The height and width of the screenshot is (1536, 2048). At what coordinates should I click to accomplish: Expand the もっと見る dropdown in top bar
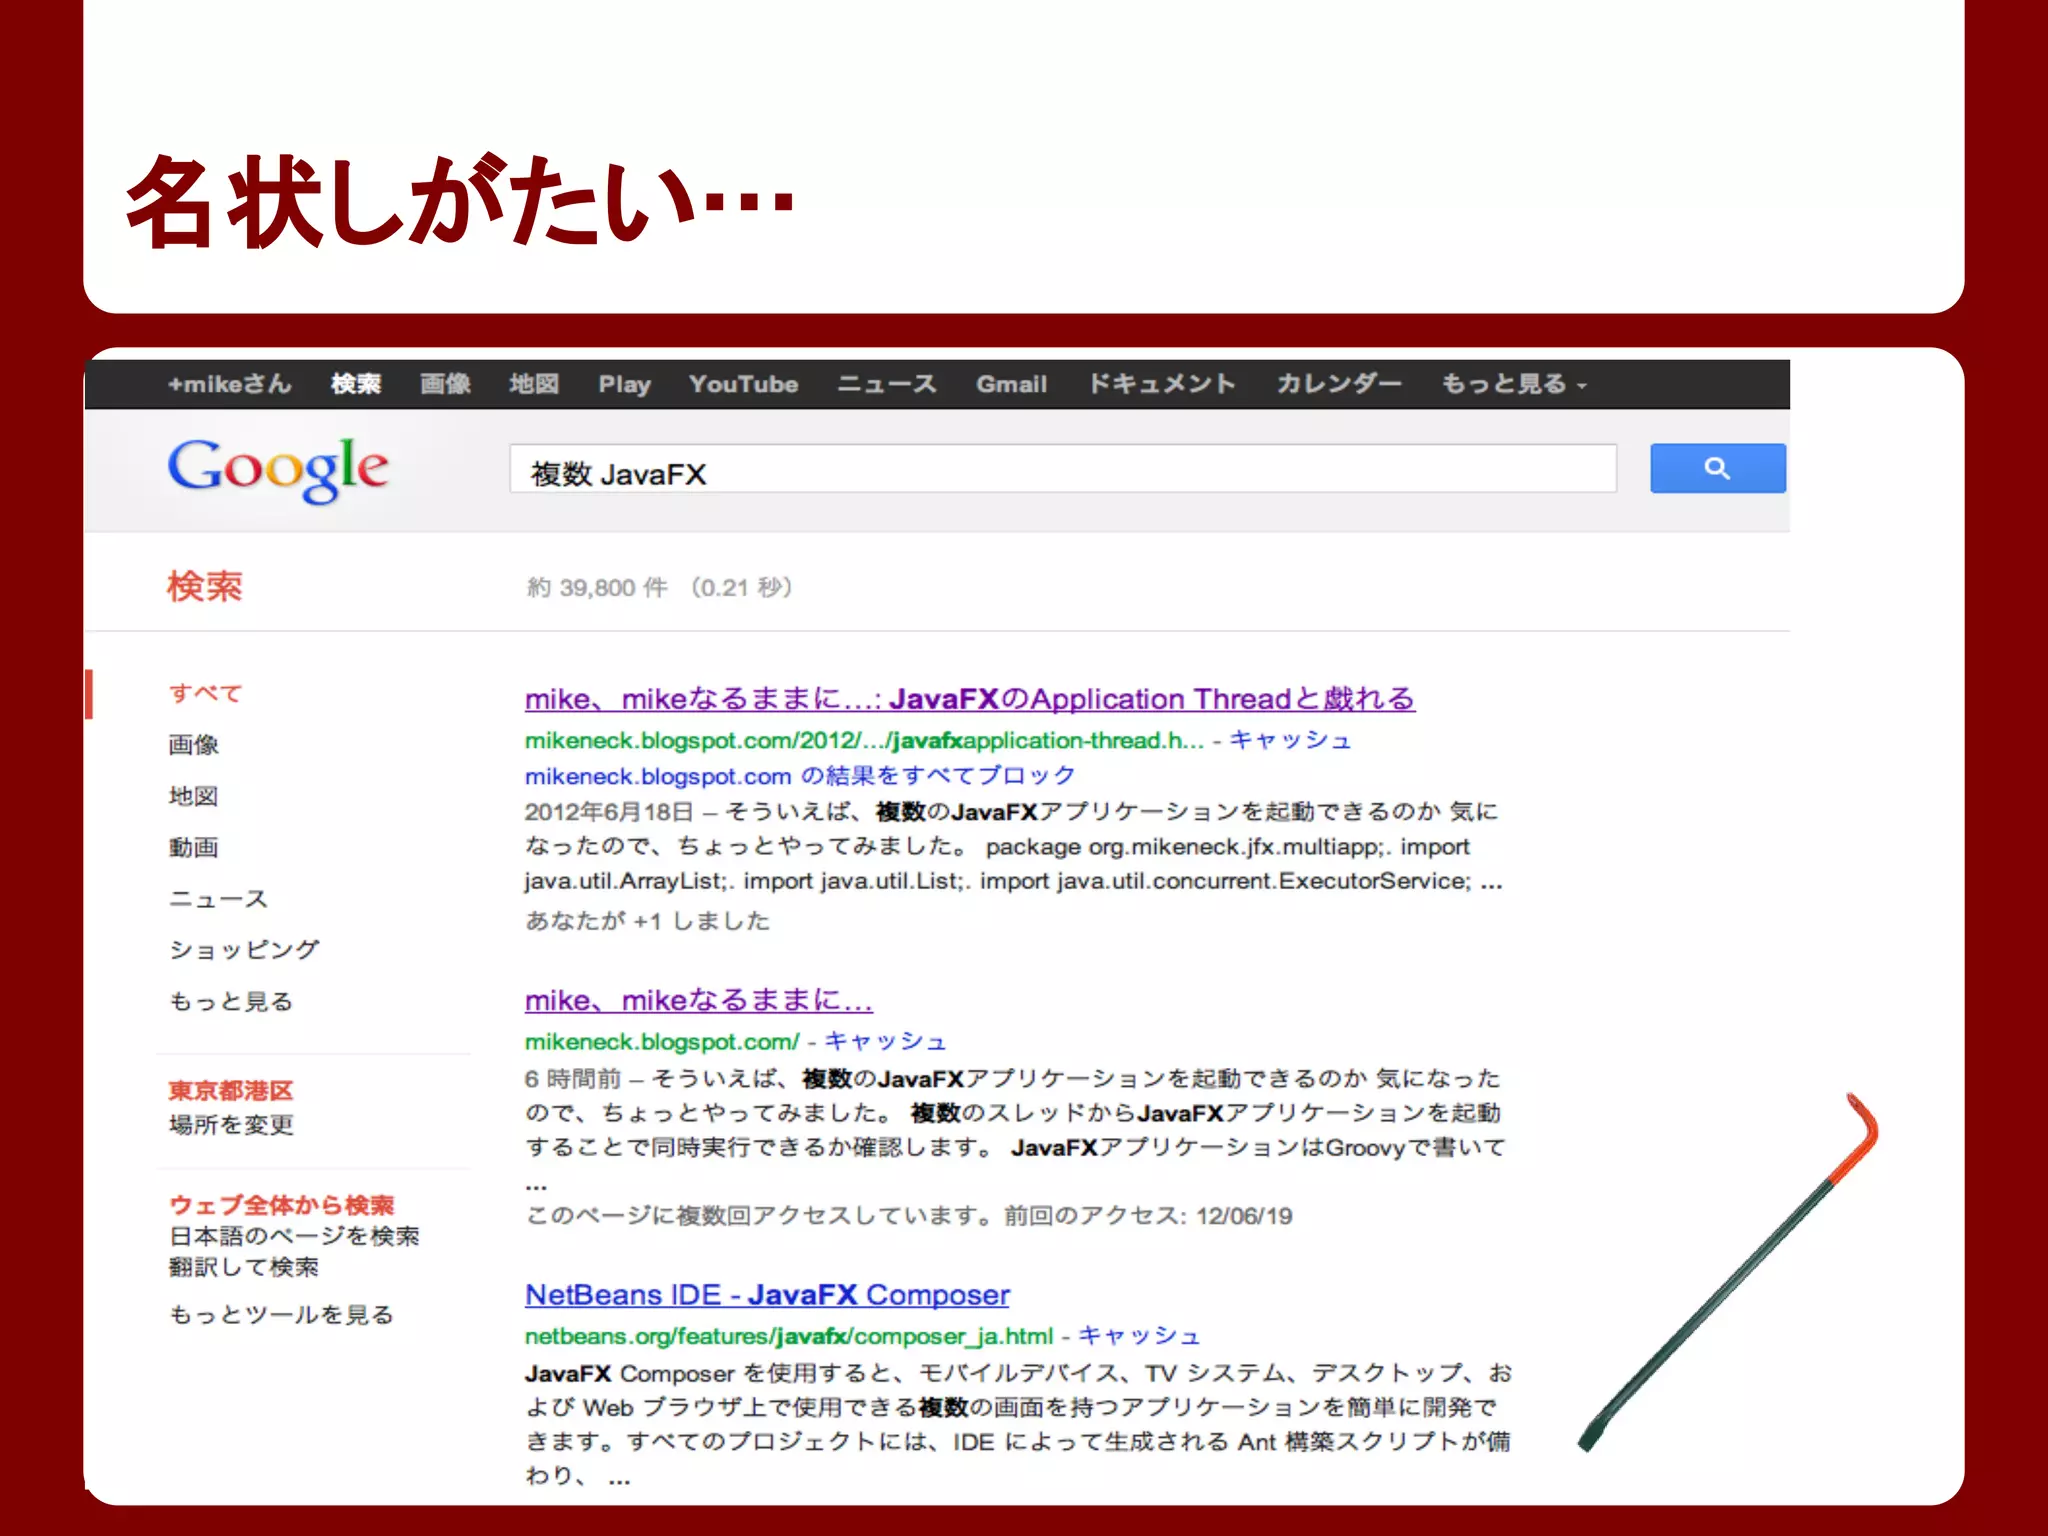click(x=1512, y=384)
